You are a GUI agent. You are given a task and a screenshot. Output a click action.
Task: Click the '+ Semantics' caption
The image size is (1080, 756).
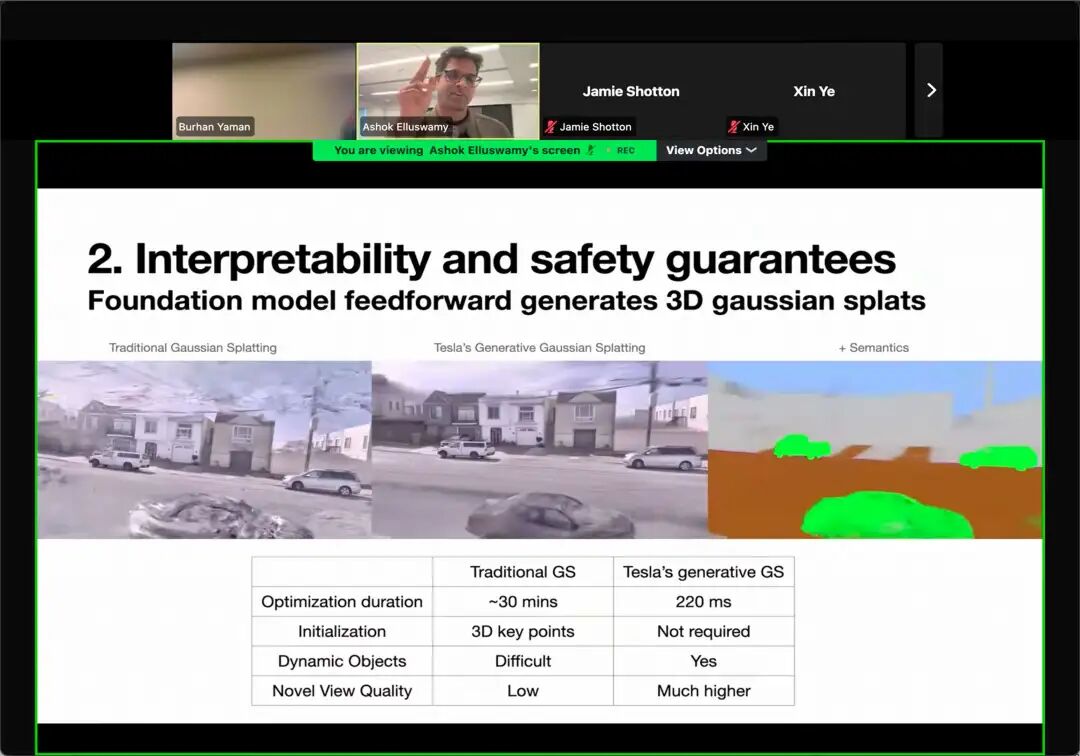pos(873,348)
